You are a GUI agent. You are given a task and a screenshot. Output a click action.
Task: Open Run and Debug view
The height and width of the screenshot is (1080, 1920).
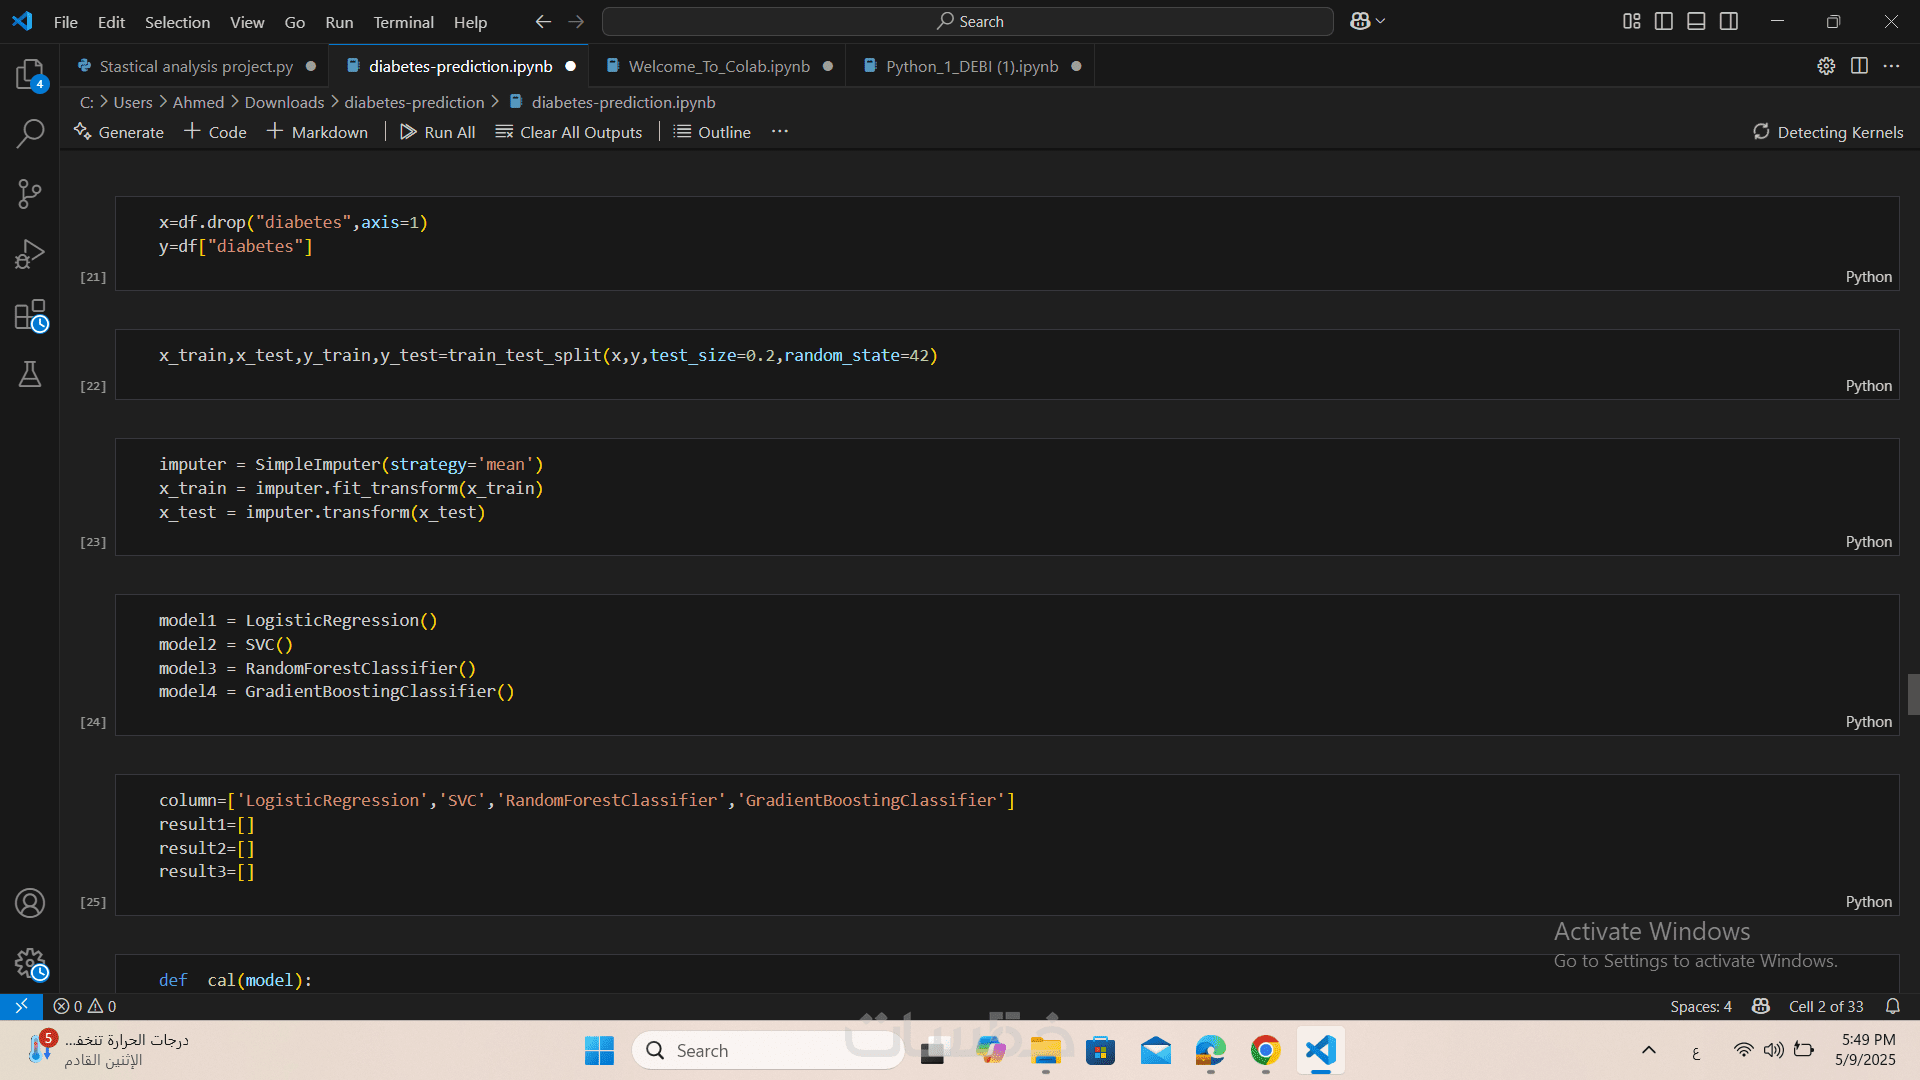(30, 254)
